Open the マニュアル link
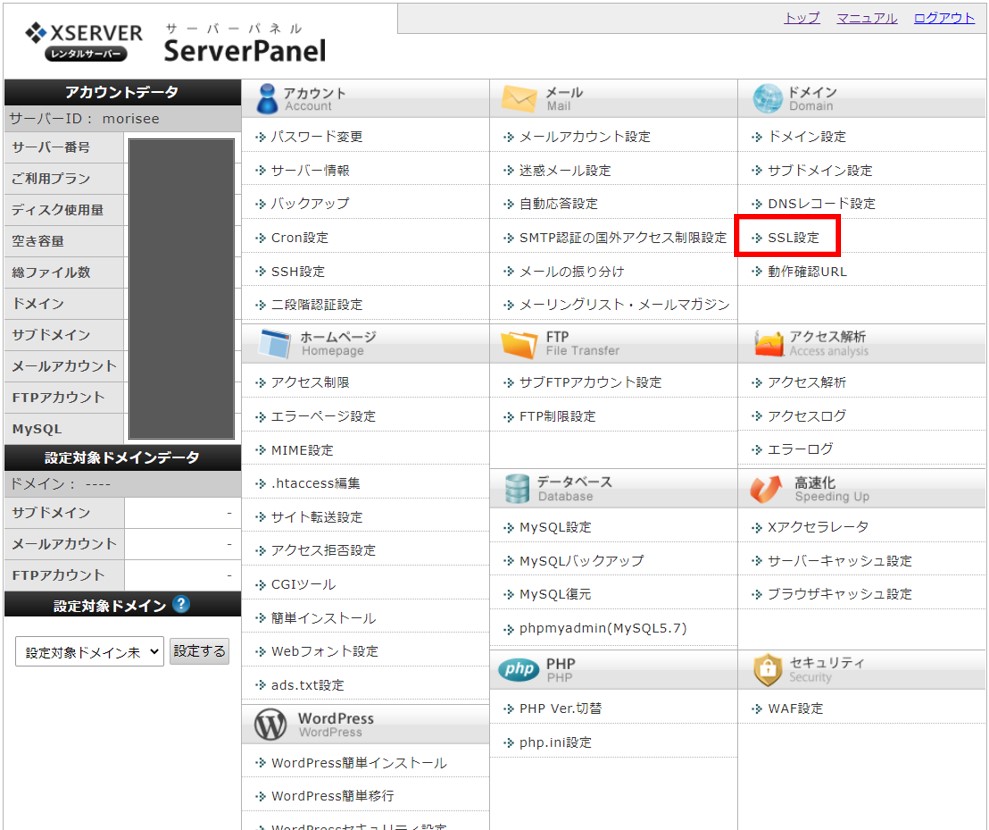The height and width of the screenshot is (830, 989). point(867,18)
